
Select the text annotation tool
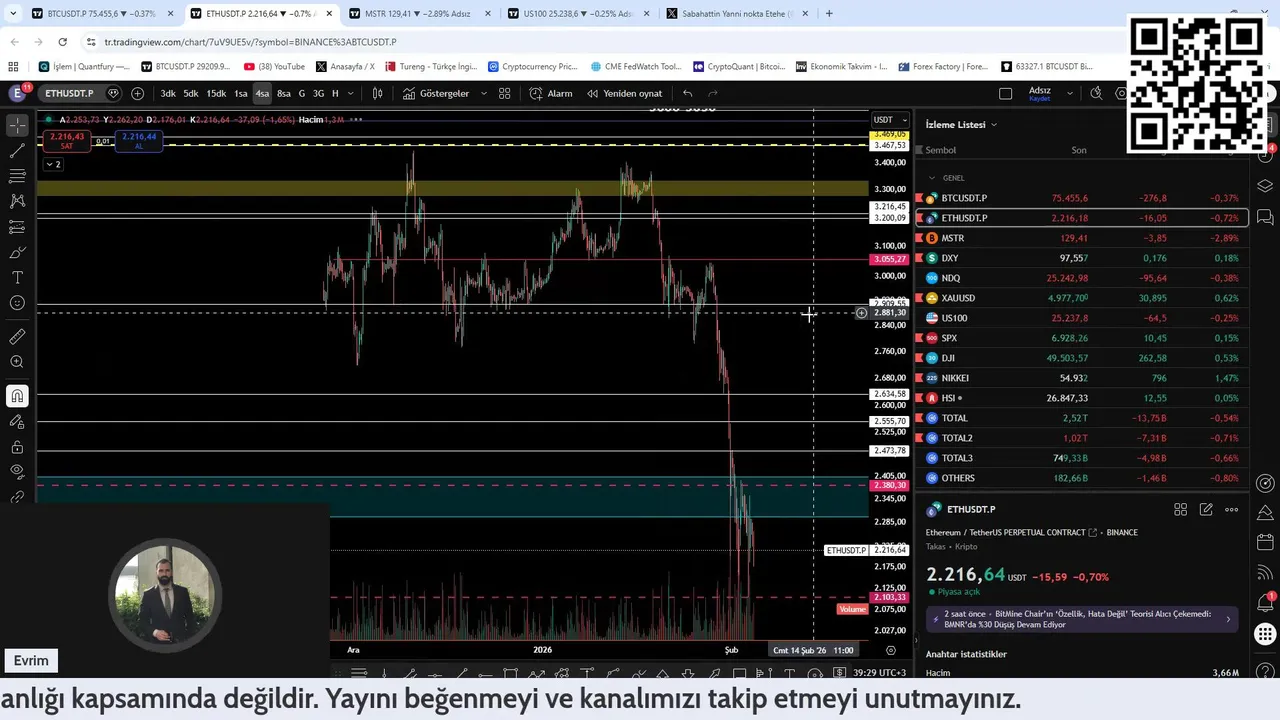[x=17, y=277]
